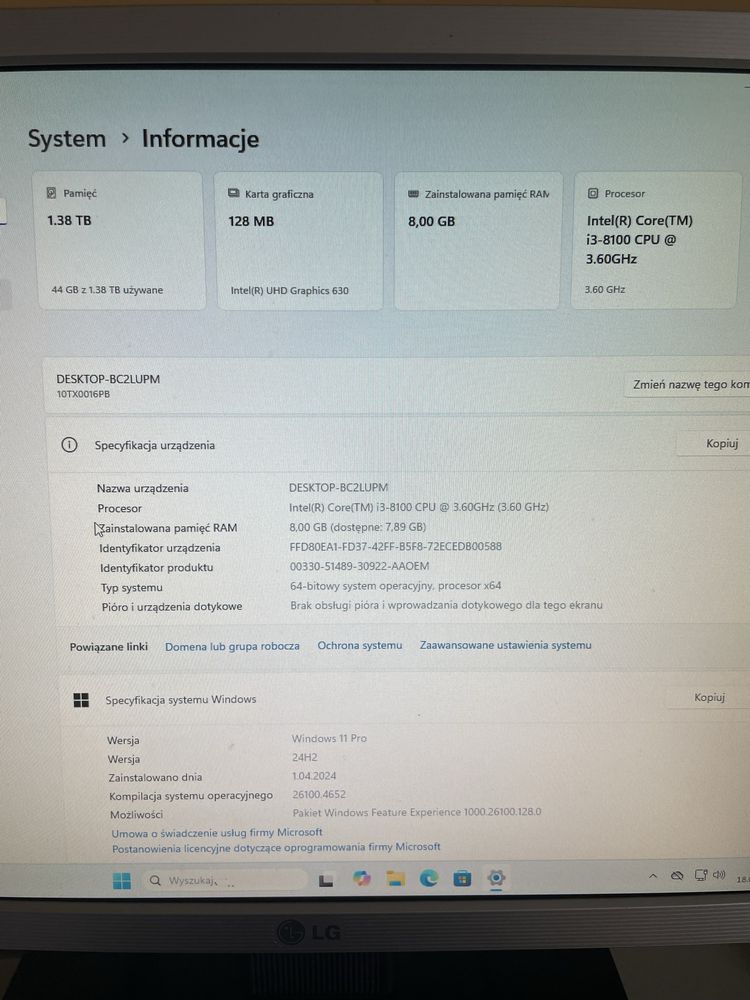750x1000 pixels.
Task: Click the cloud sync tray icon
Action: 677,876
